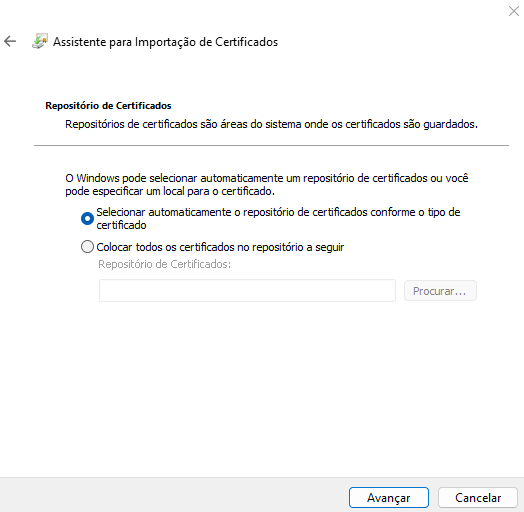Click paragraph starting 'O Windows pode selecionar'
Image resolution: width=524 pixels, height=512 pixels.
267,184
